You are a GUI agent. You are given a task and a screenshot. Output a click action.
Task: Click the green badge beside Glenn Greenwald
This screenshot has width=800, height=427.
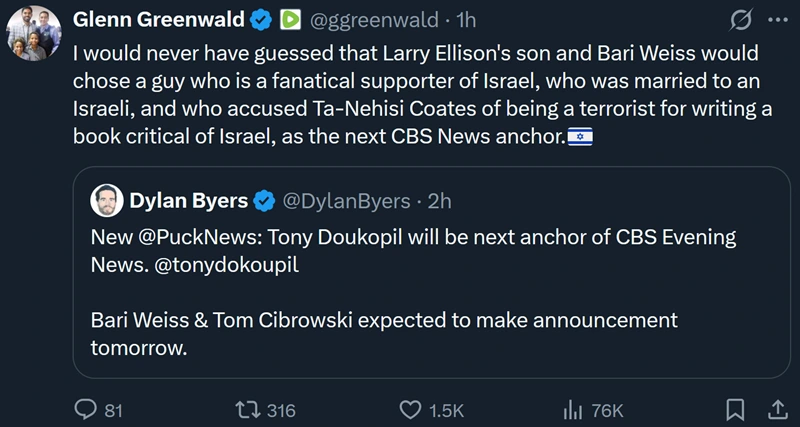tap(289, 19)
